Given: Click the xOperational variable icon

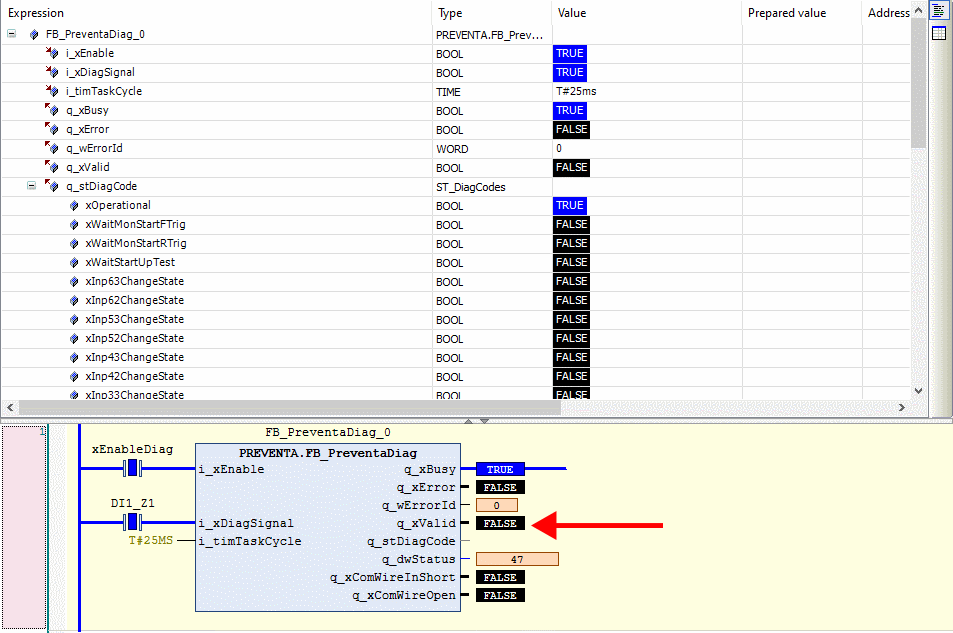Looking at the screenshot, I should tap(74, 205).
